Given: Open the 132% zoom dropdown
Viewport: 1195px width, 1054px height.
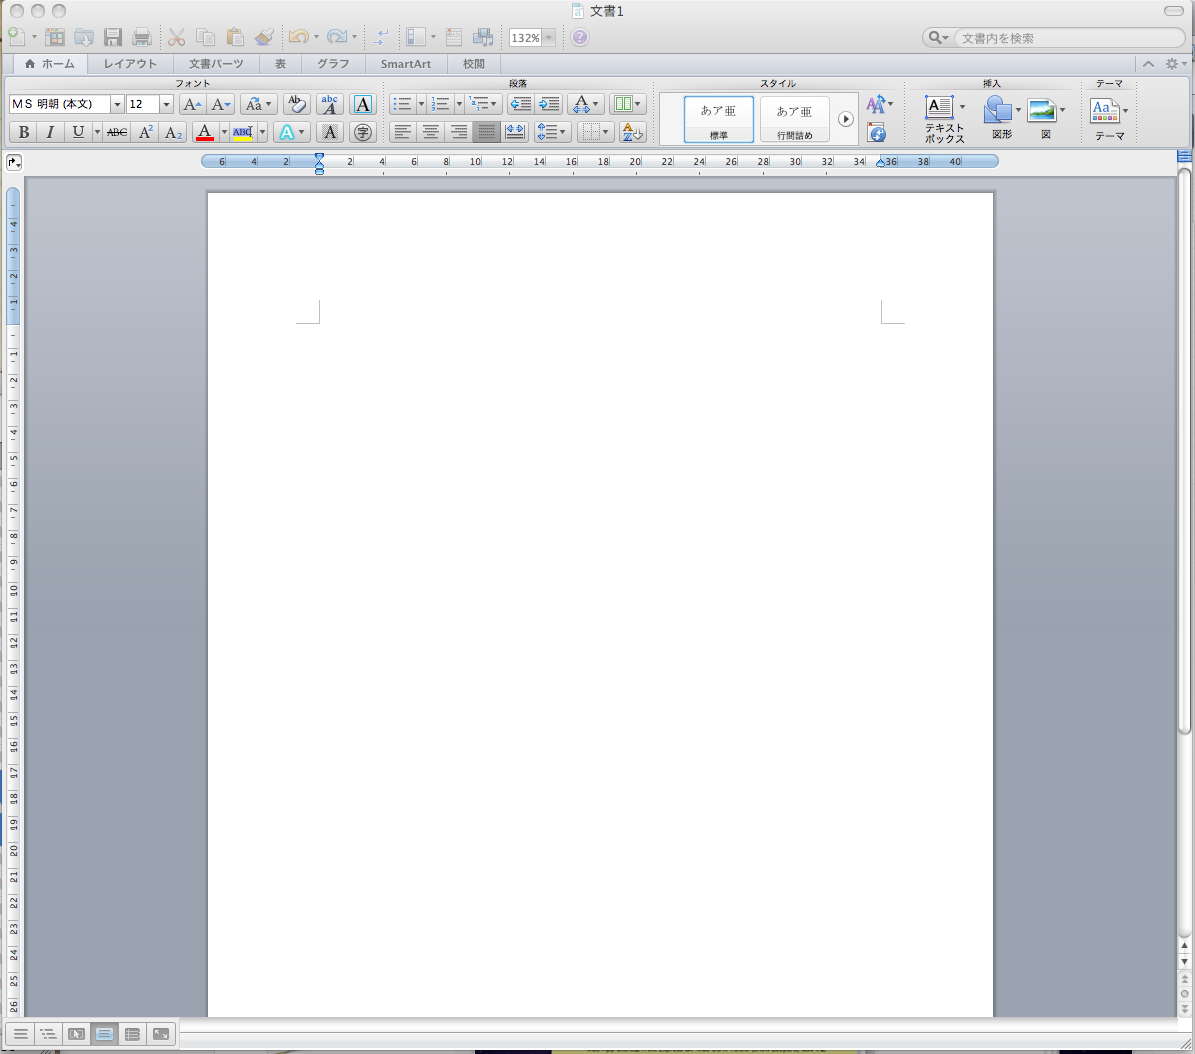Looking at the screenshot, I should pos(549,38).
